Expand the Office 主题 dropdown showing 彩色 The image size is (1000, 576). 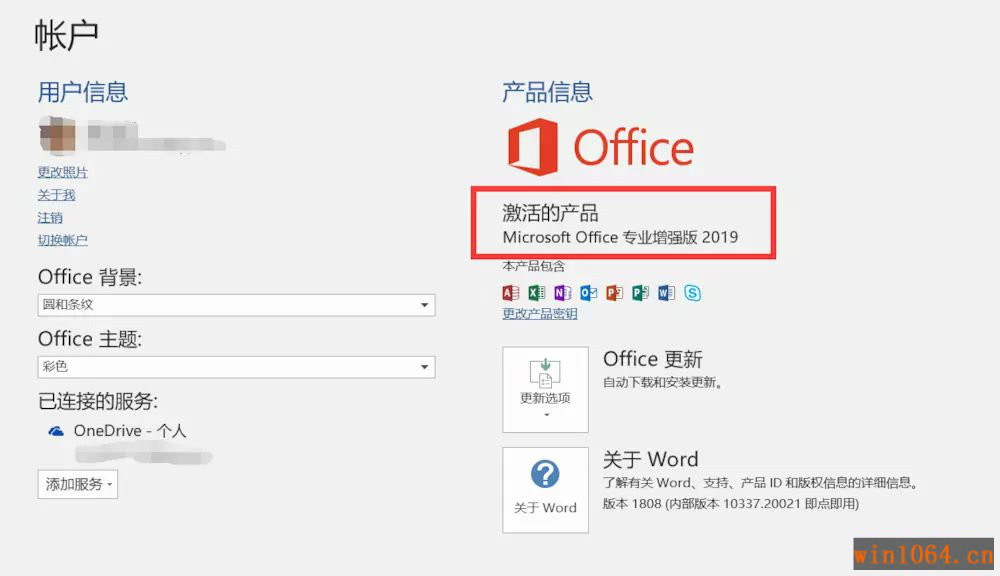tap(237, 367)
